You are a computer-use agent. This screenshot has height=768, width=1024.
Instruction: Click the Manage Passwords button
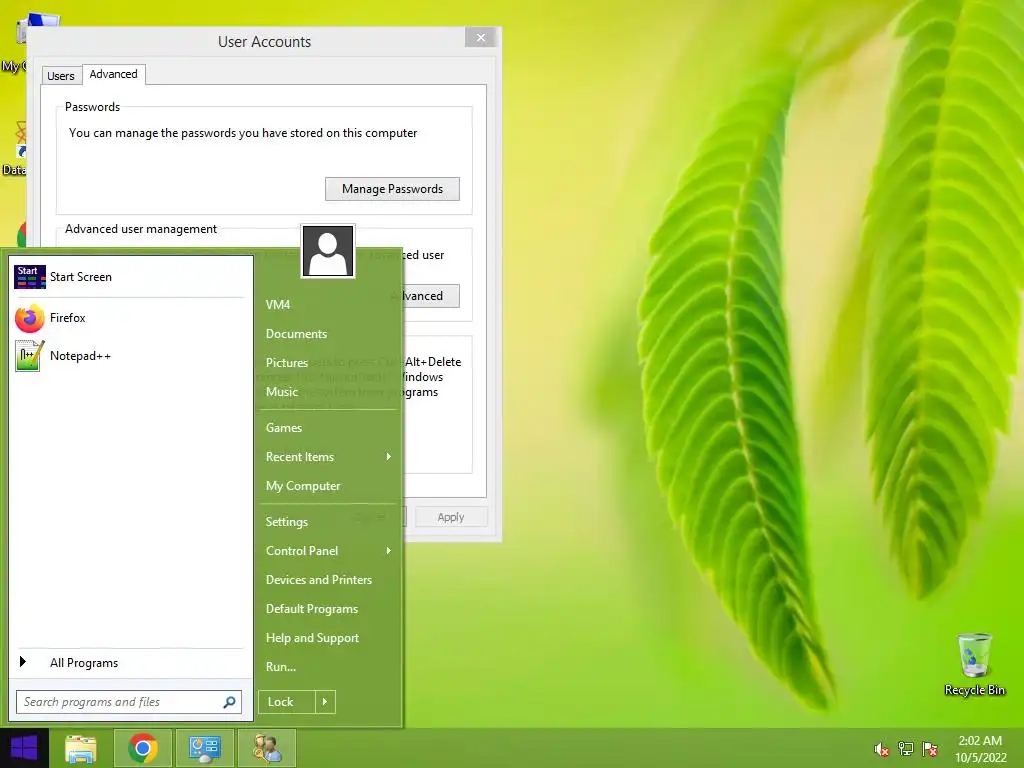(392, 189)
